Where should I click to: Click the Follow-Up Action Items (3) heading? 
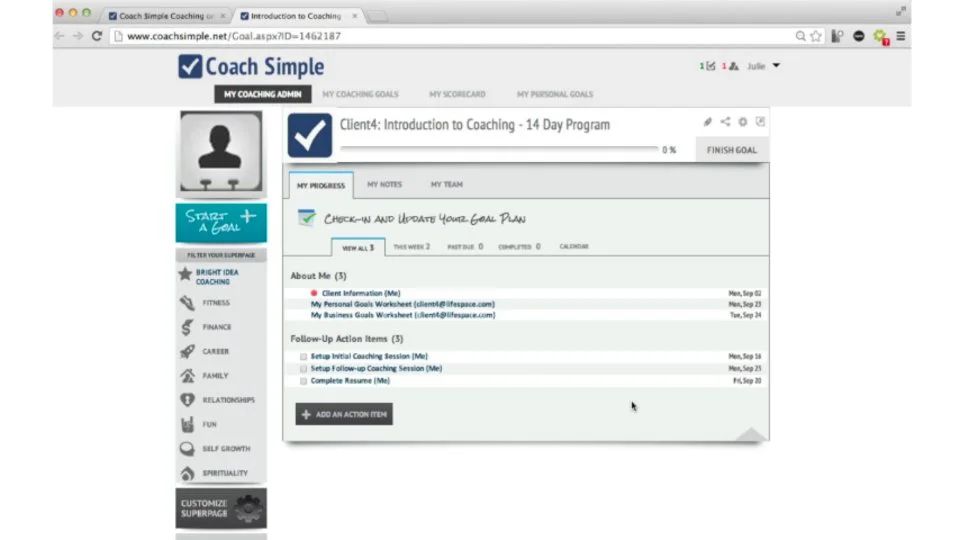pos(347,339)
